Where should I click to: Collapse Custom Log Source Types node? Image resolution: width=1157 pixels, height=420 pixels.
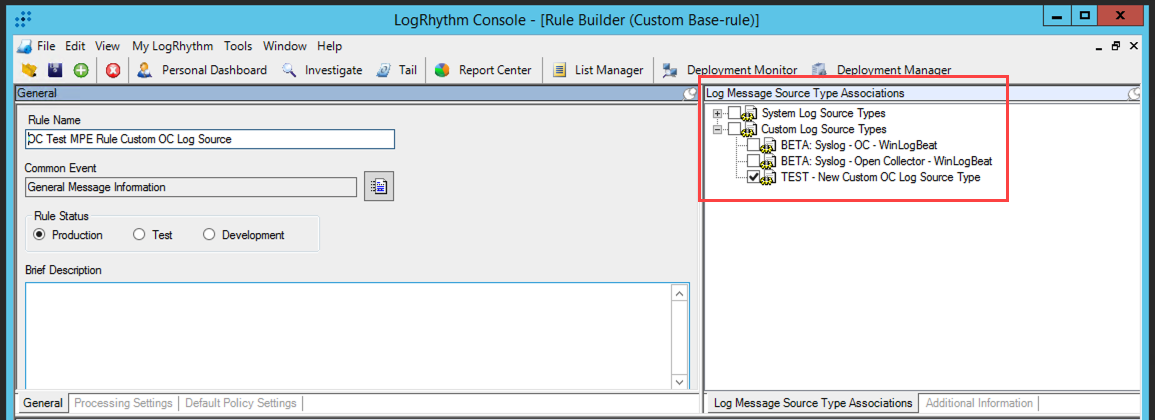click(x=717, y=129)
